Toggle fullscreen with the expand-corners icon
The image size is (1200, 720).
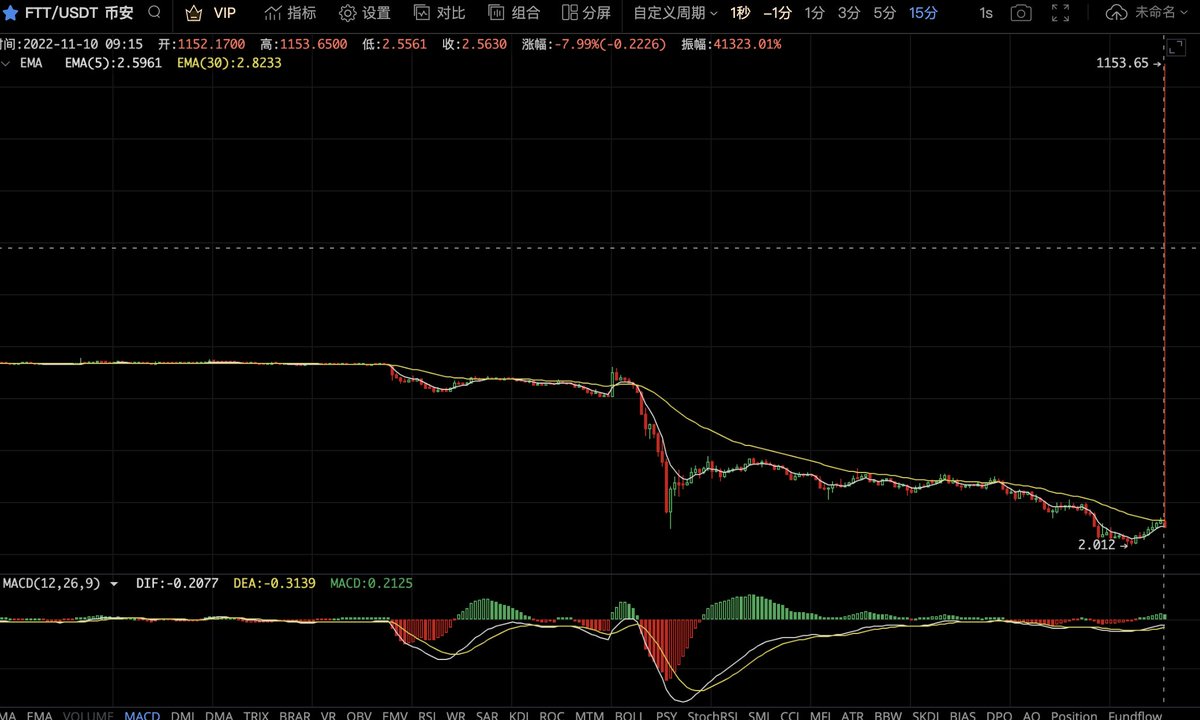coord(1061,13)
